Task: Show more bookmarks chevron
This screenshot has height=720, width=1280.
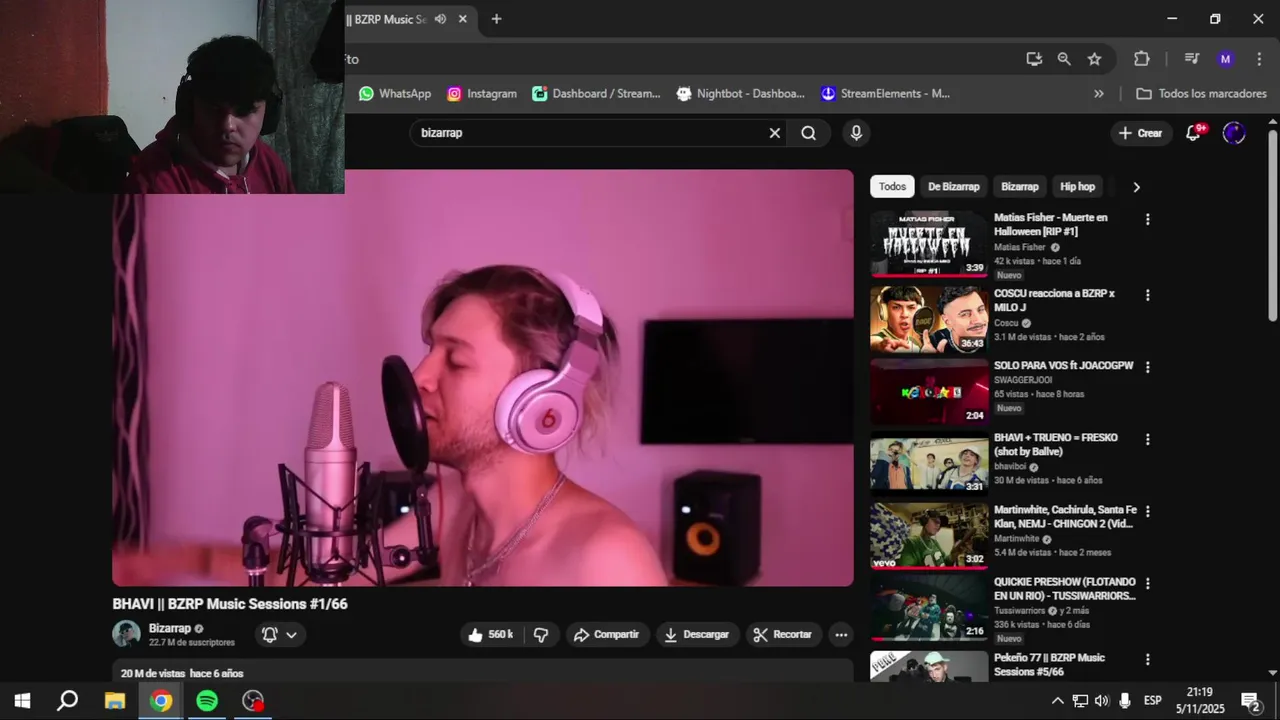Action: [x=1099, y=93]
